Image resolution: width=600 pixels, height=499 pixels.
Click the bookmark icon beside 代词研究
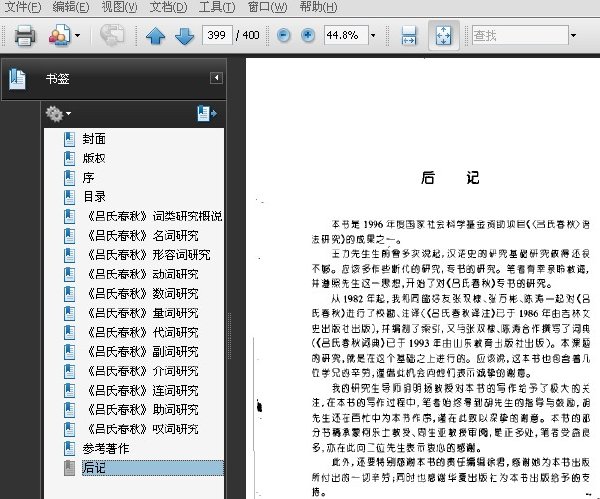pyautogui.click(x=69, y=332)
